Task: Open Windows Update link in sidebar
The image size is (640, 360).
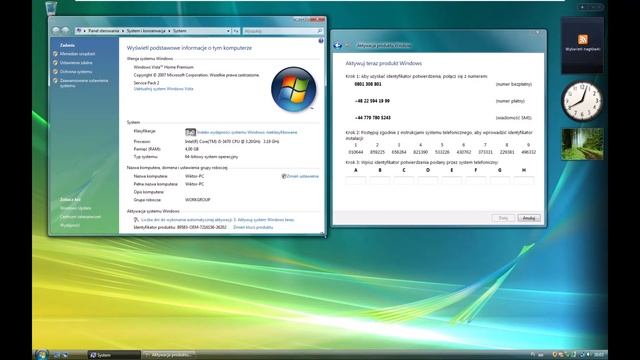Action: (76, 208)
